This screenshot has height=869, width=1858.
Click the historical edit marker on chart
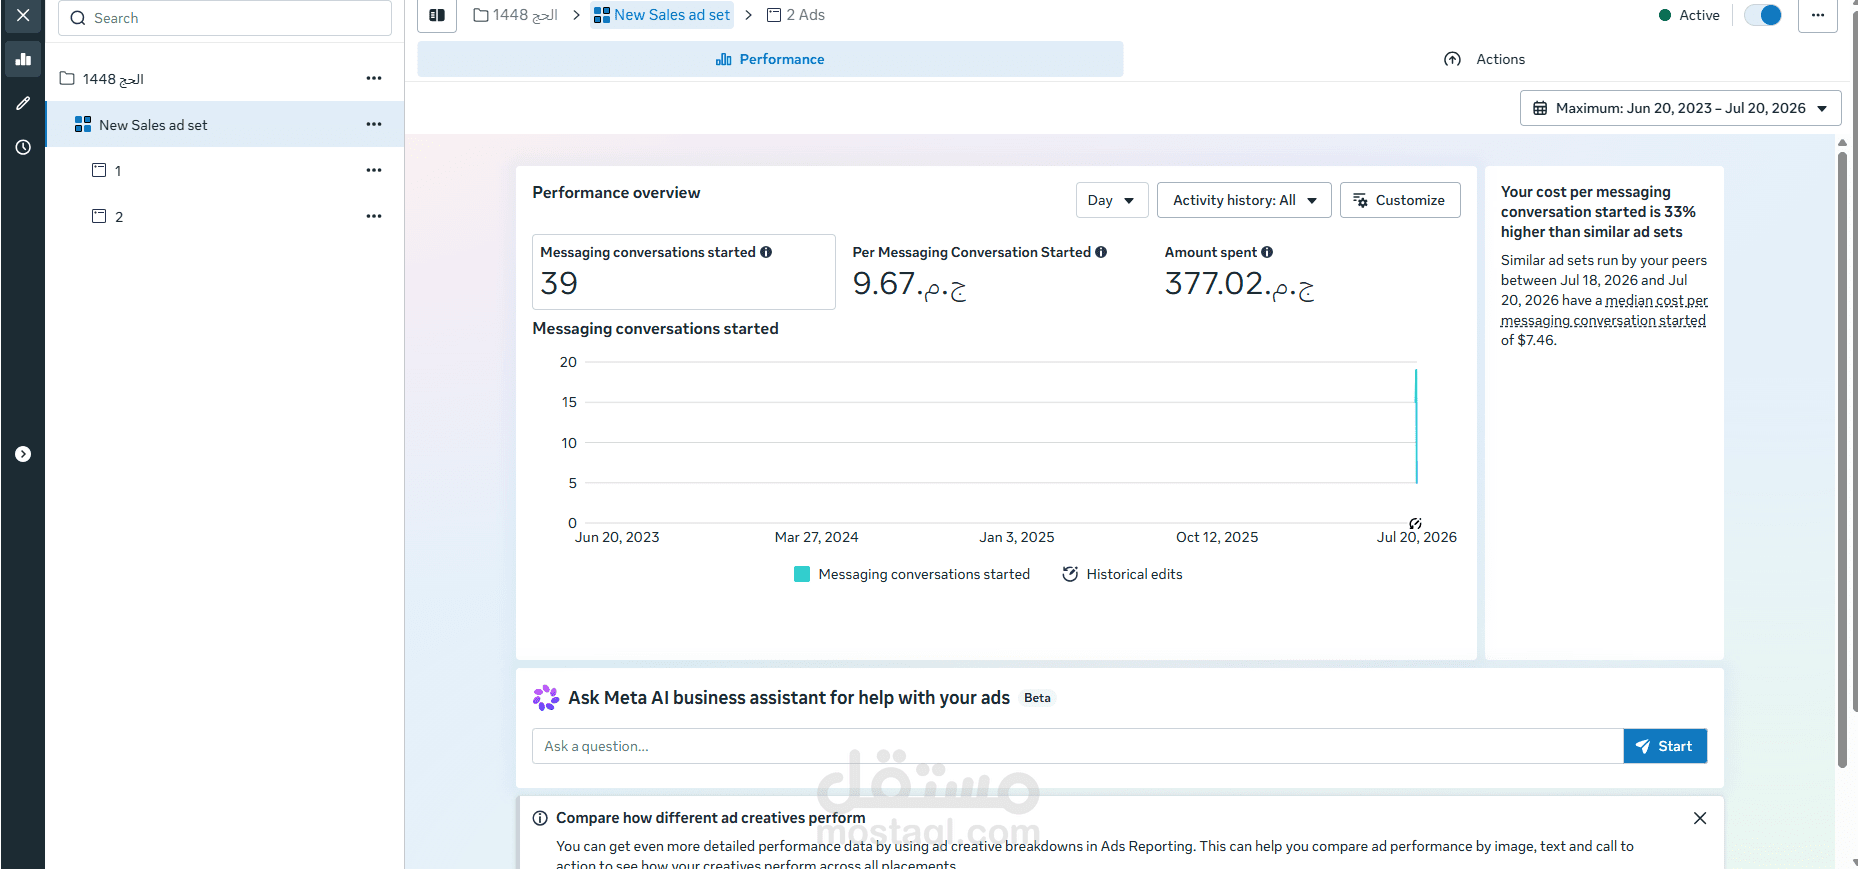coord(1416,523)
